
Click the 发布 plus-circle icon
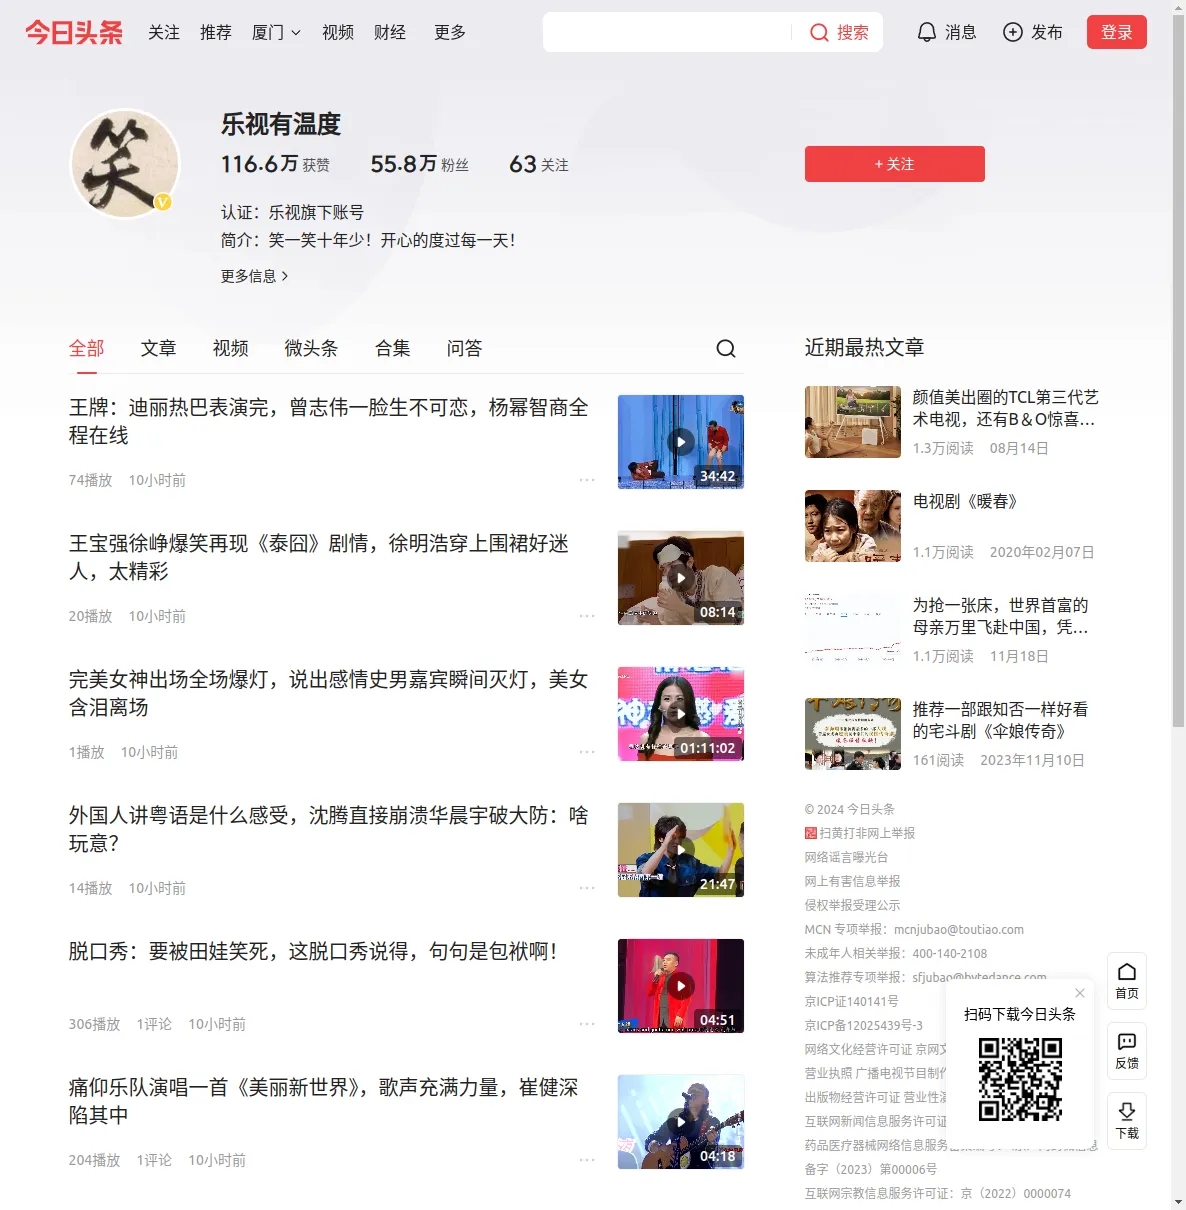tap(1013, 32)
